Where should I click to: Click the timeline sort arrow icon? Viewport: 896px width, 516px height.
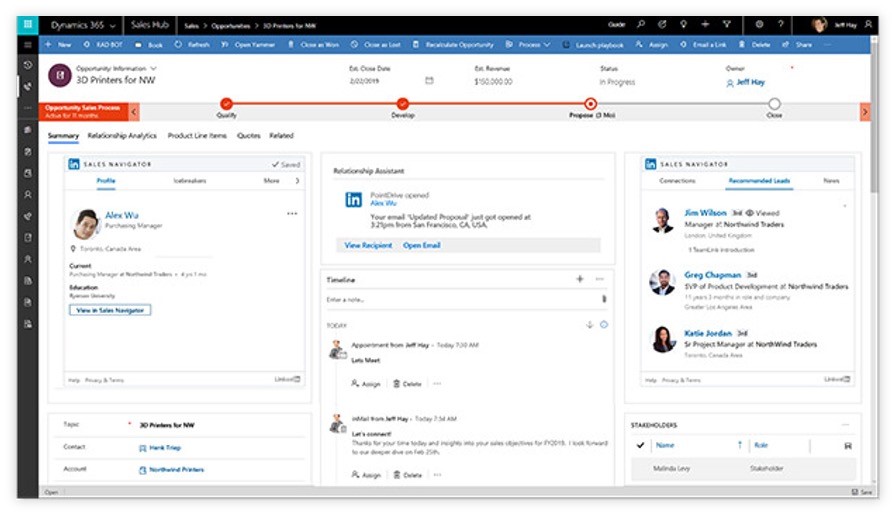(x=590, y=325)
